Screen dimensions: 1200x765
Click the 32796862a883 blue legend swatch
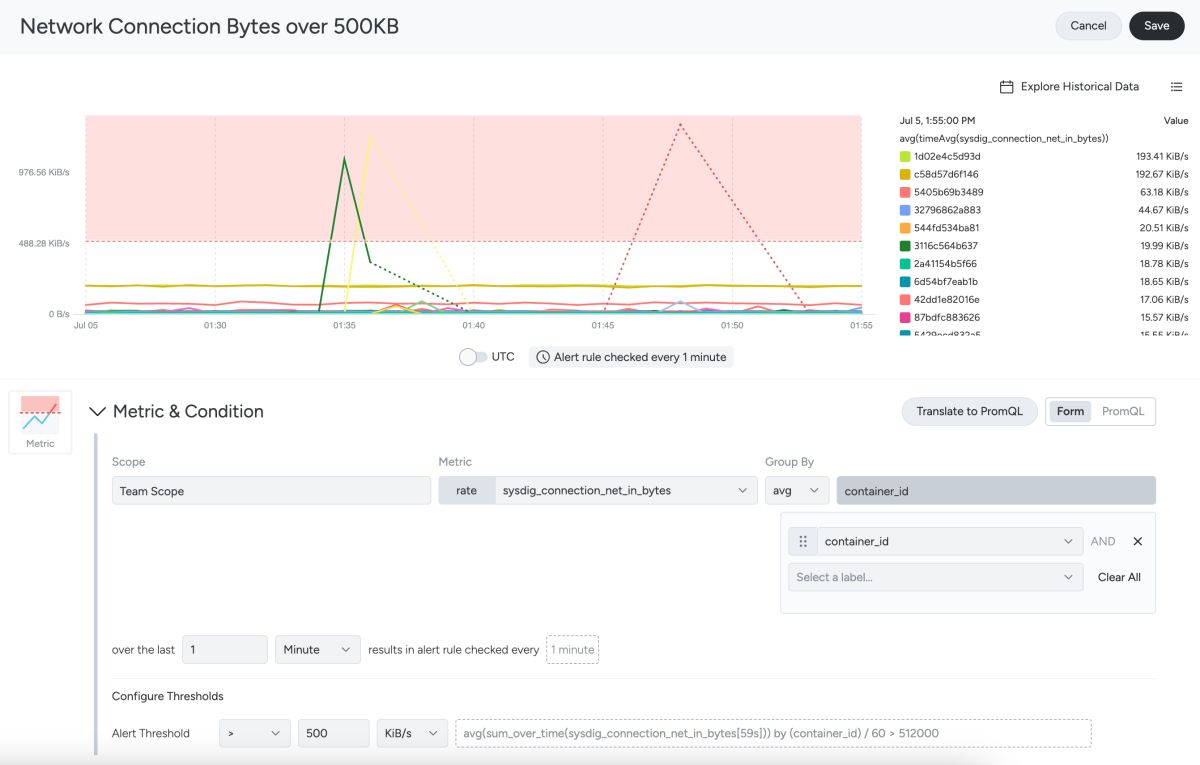tap(905, 210)
